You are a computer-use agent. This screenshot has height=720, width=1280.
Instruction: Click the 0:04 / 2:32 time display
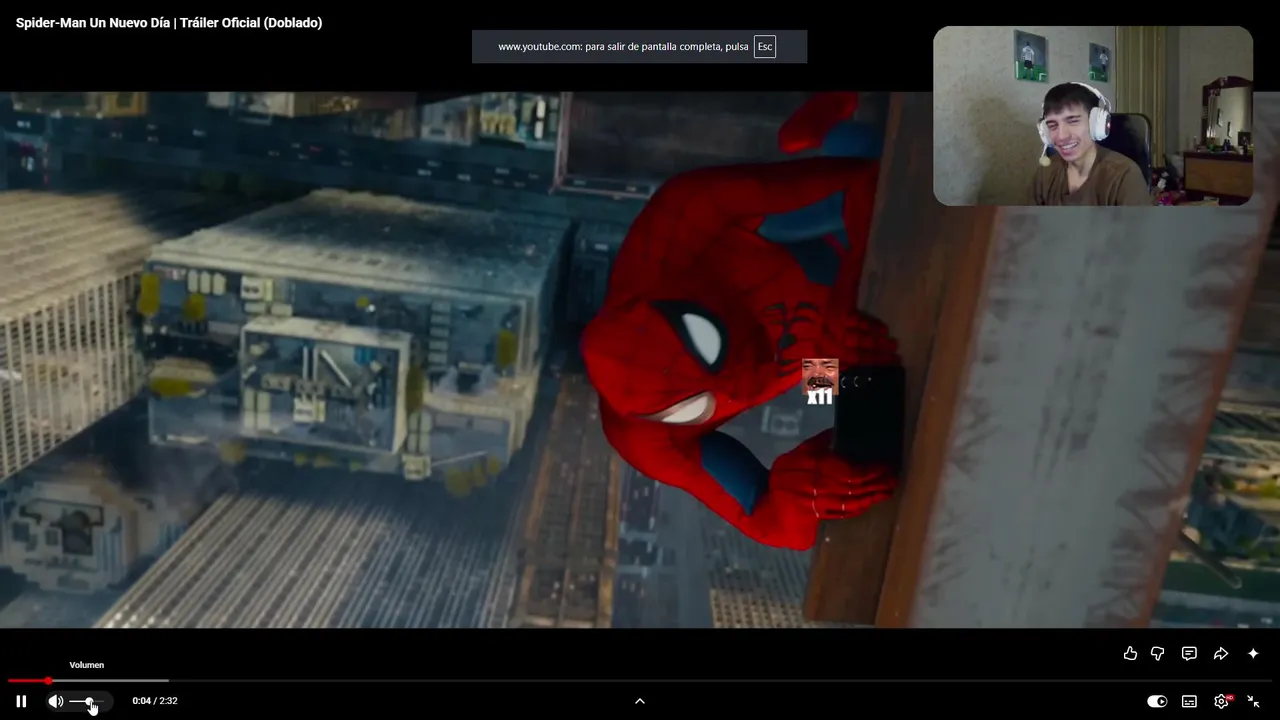click(x=155, y=701)
